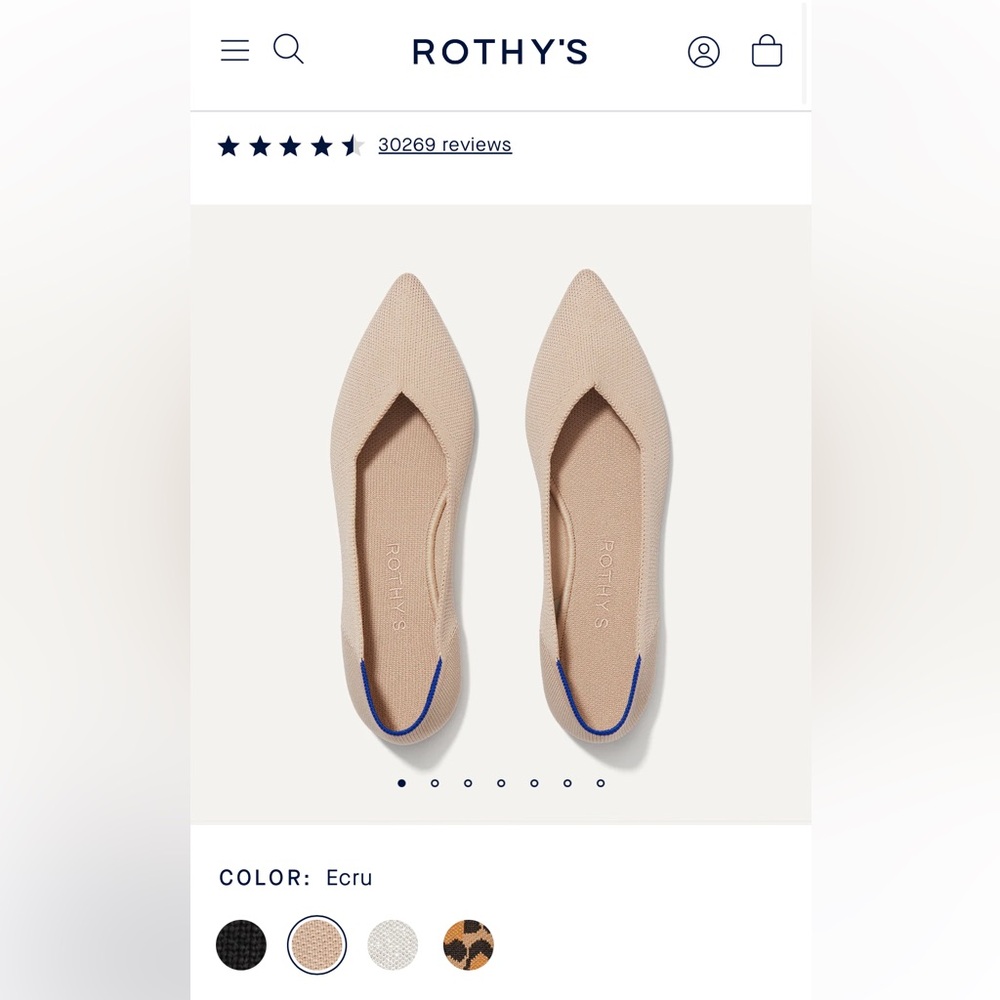Click the first full star rating icon

point(229,145)
